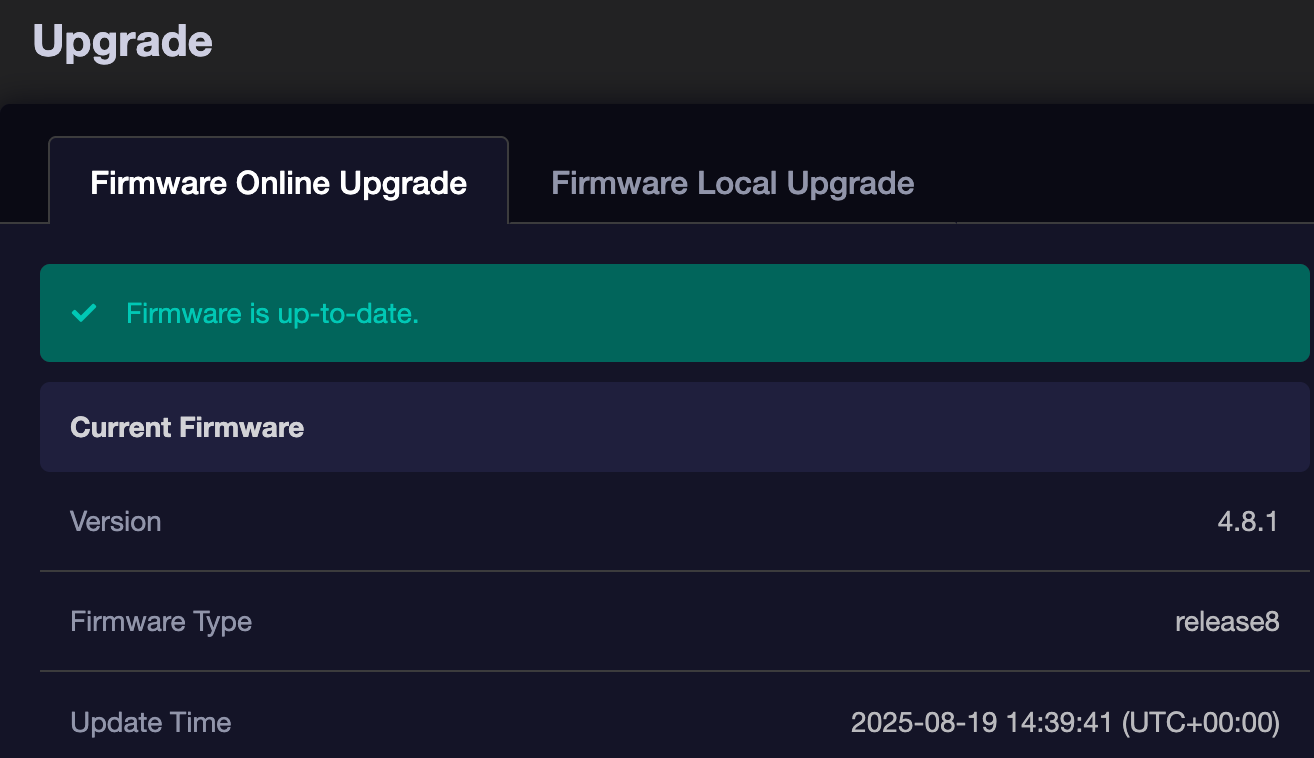This screenshot has width=1314, height=758.
Task: Click the Upgrade page heading
Action: pyautogui.click(x=122, y=42)
